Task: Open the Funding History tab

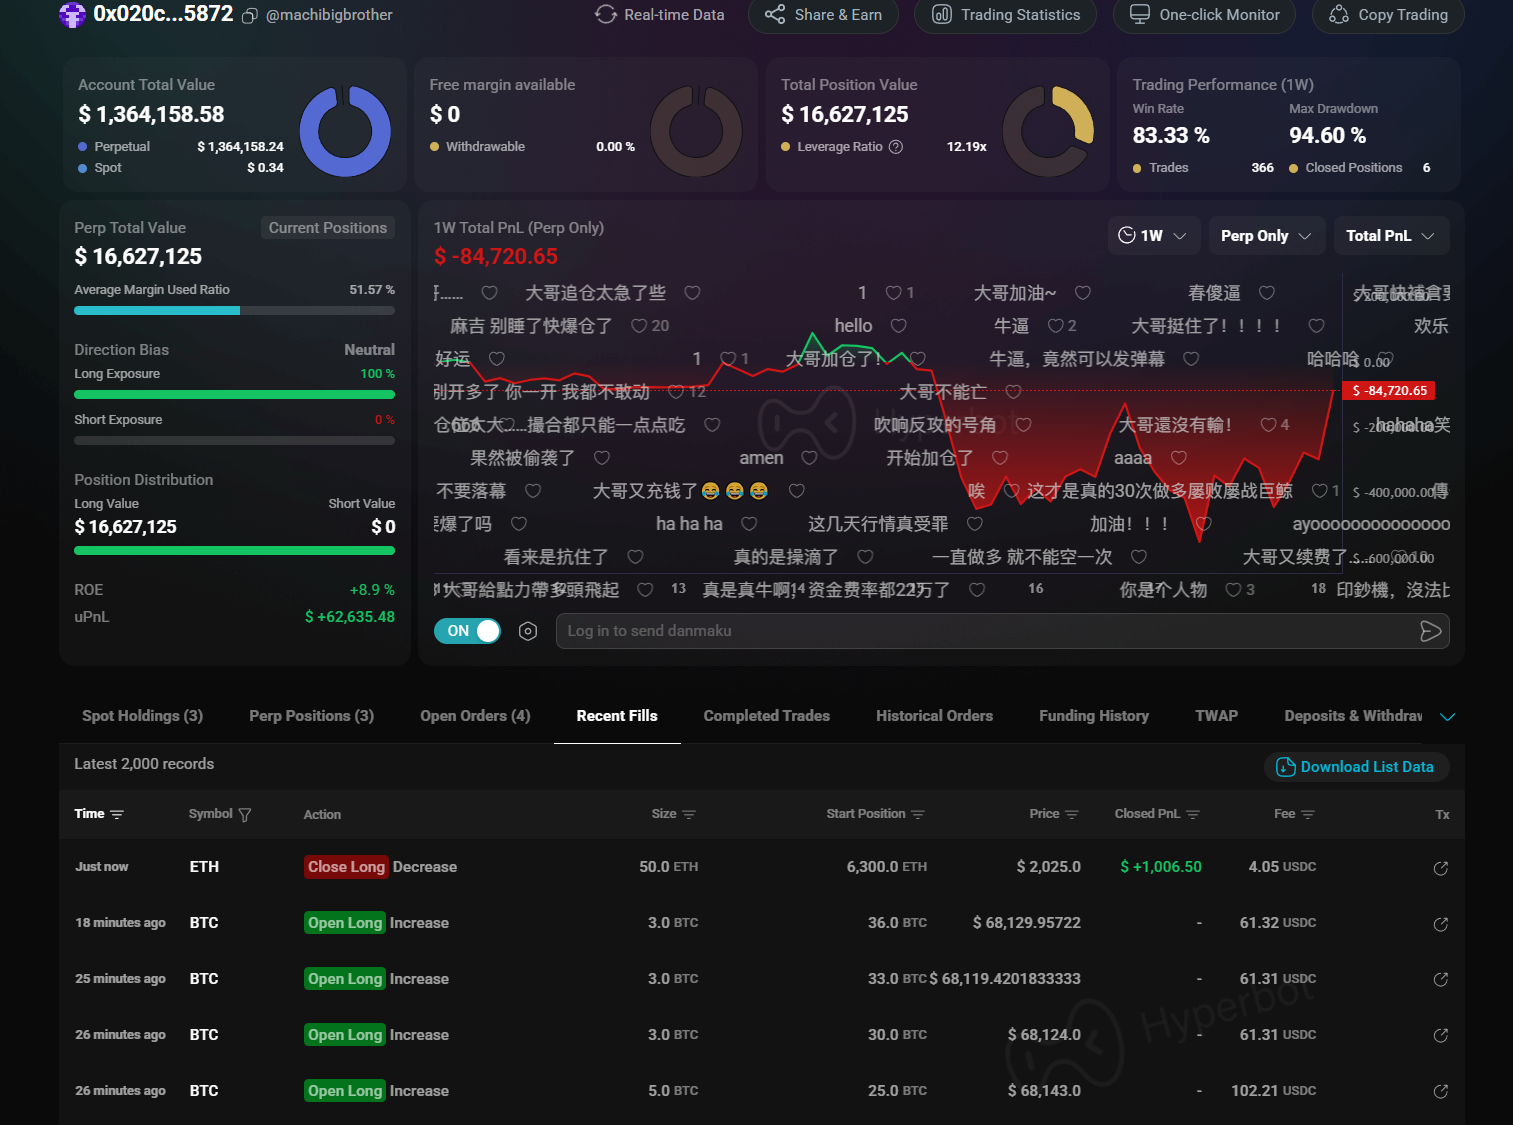Action: point(1093,716)
